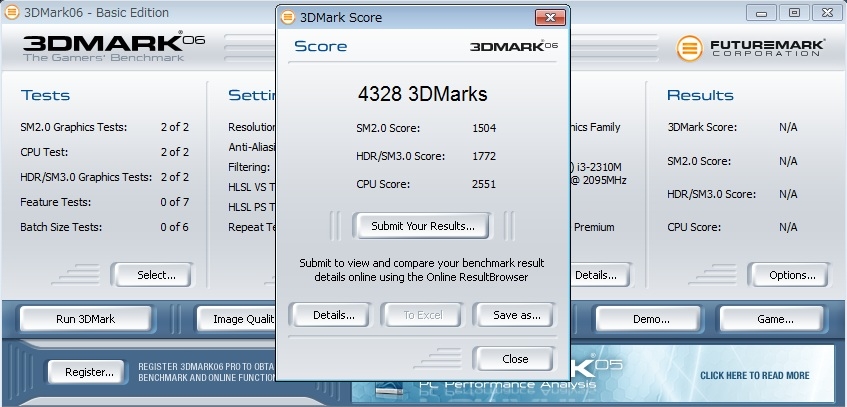Click the 'Click here to read more' banner link

pyautogui.click(x=755, y=375)
